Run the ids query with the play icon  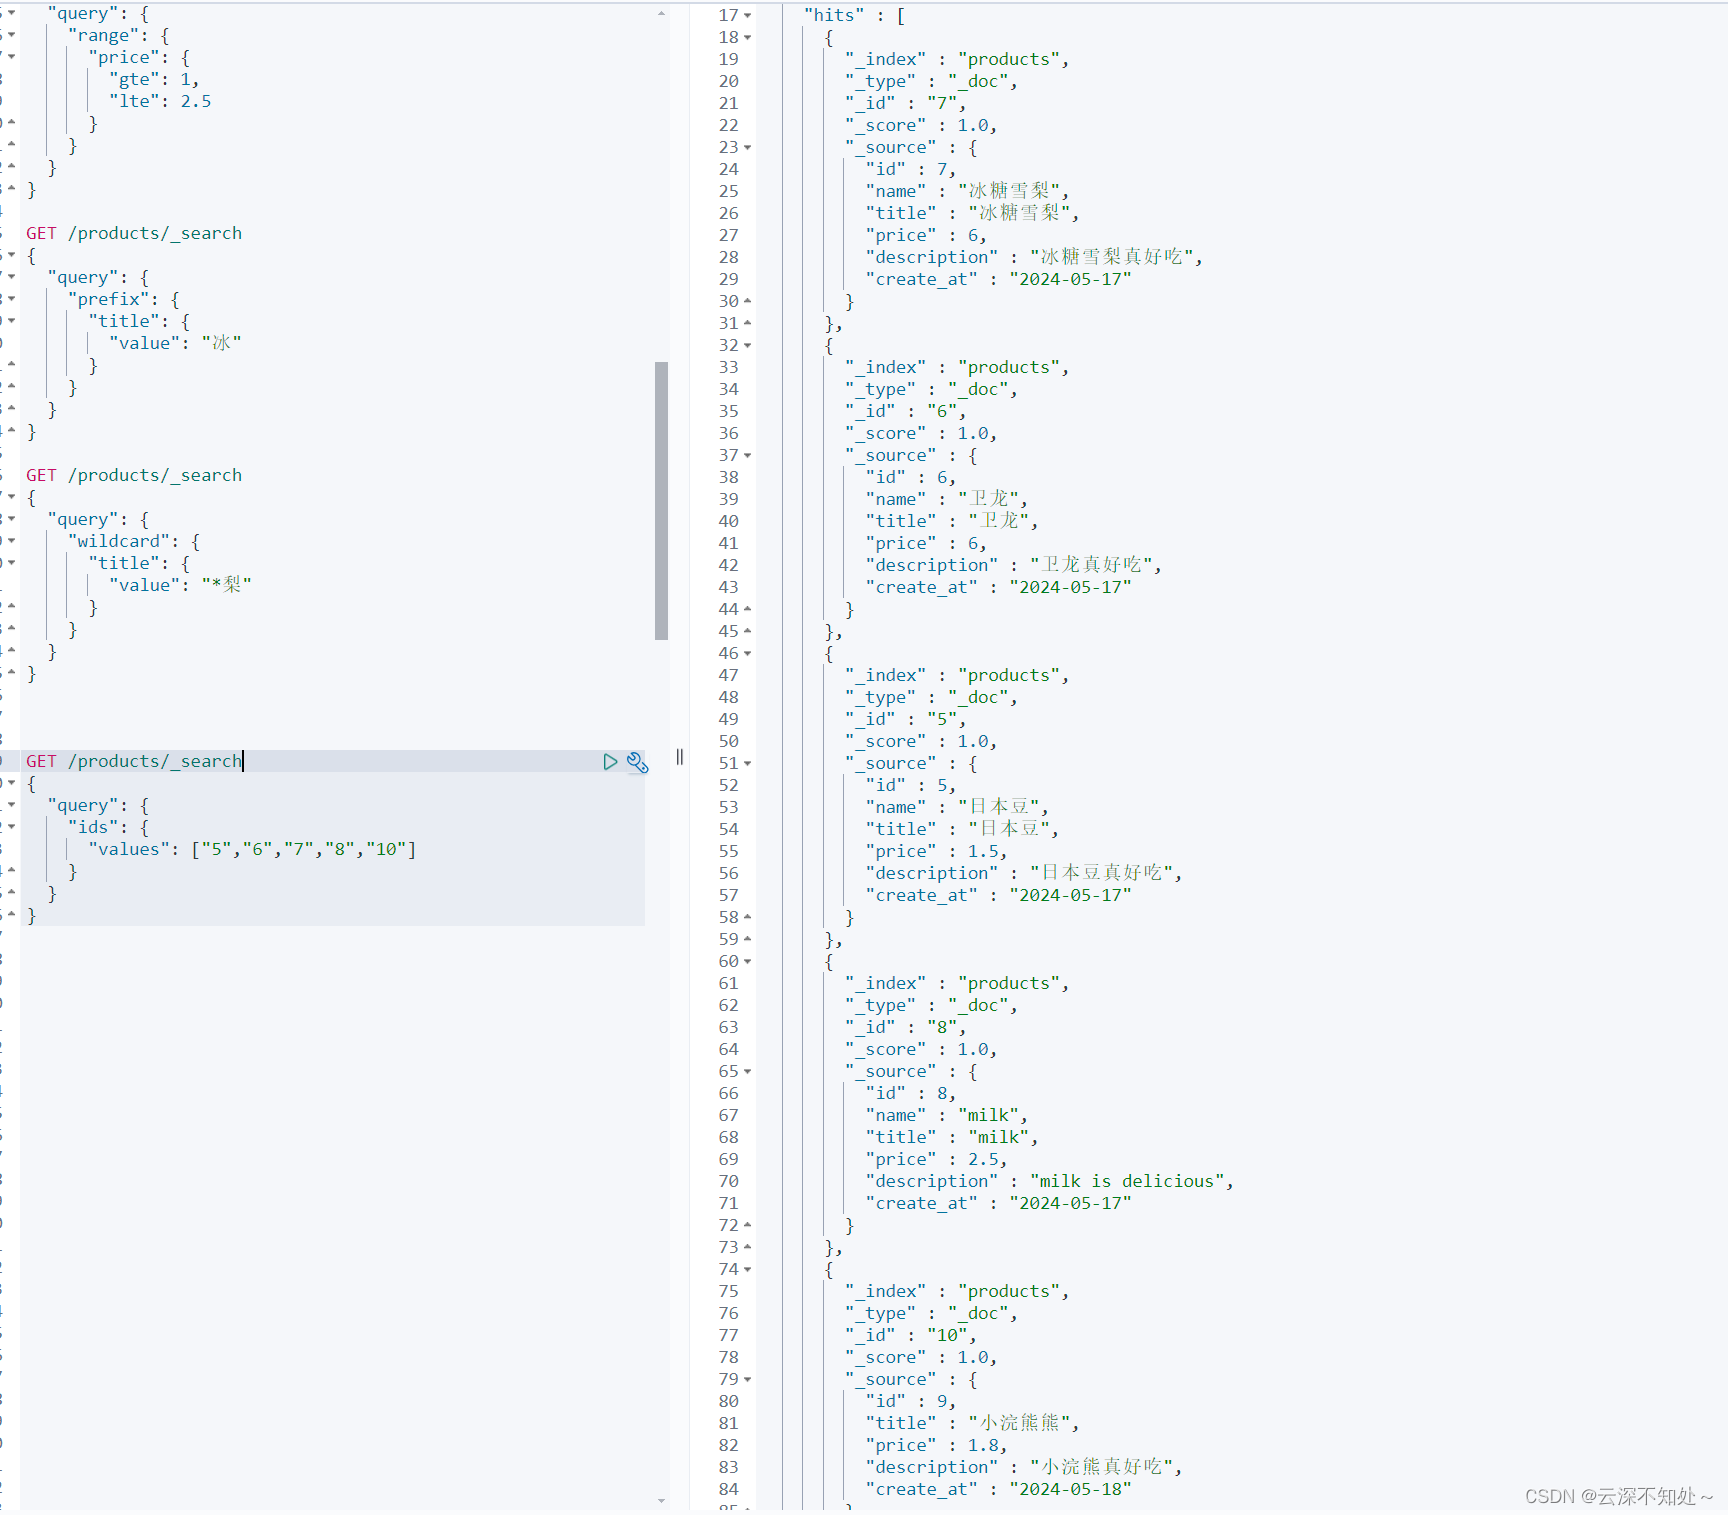[x=610, y=762]
